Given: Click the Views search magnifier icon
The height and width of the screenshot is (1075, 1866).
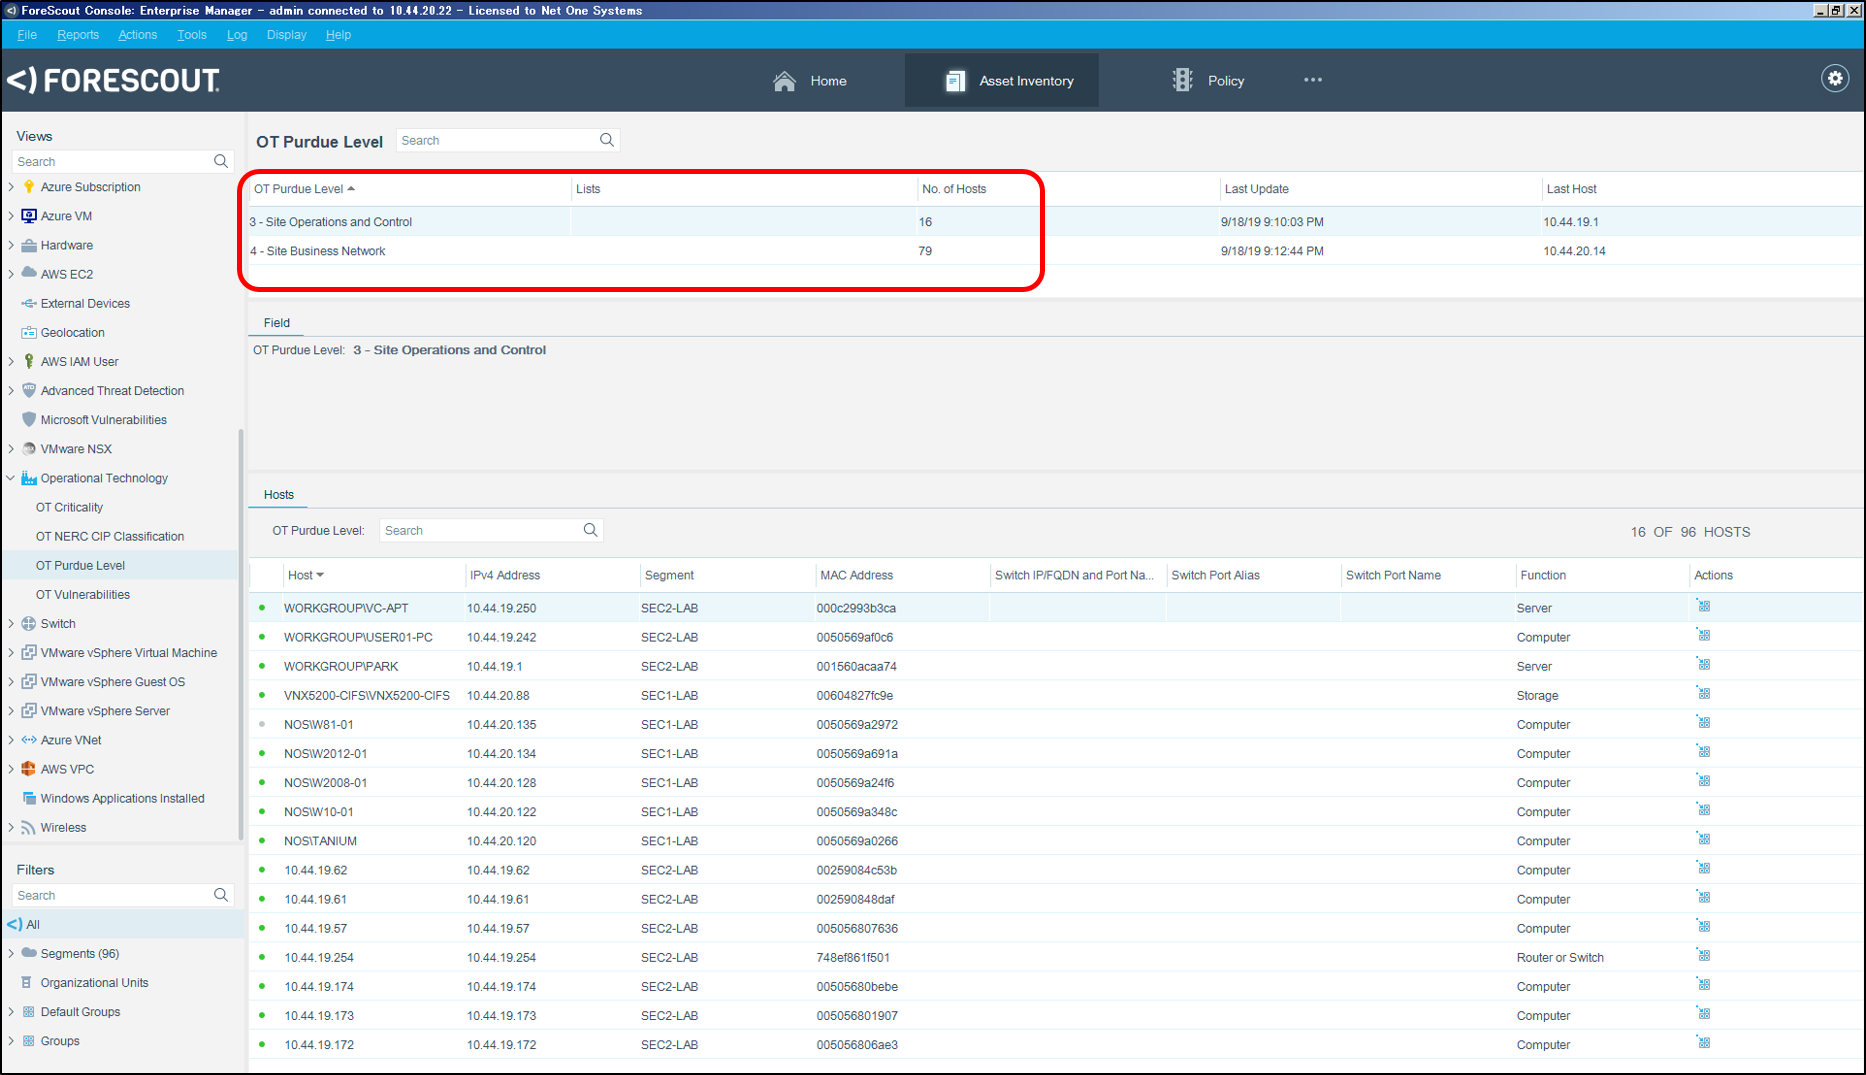Looking at the screenshot, I should [221, 161].
